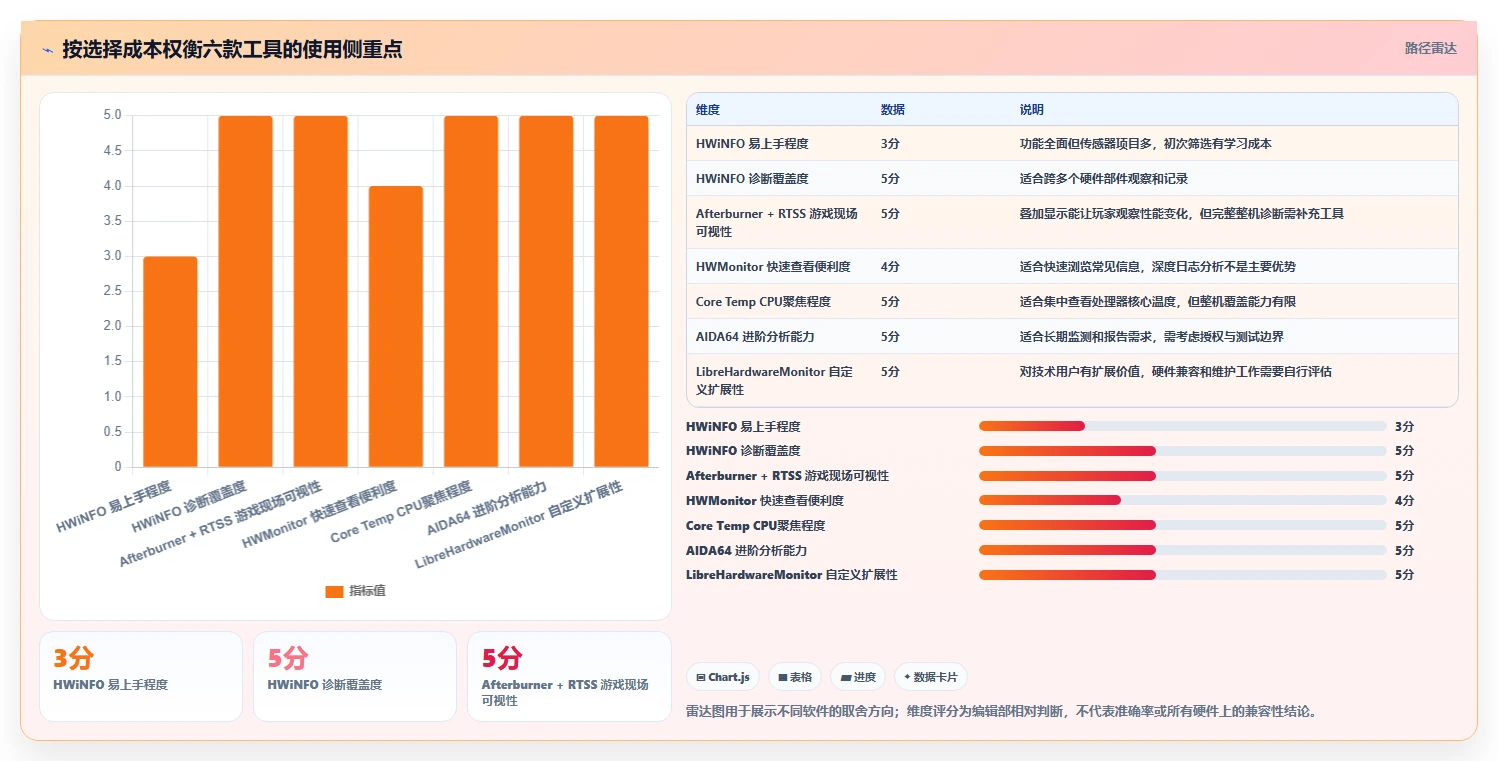Viewport: 1498px width, 761px height.
Task: Click the HWMonitor 快速查看便利度 chart axis label
Action: 320,515
